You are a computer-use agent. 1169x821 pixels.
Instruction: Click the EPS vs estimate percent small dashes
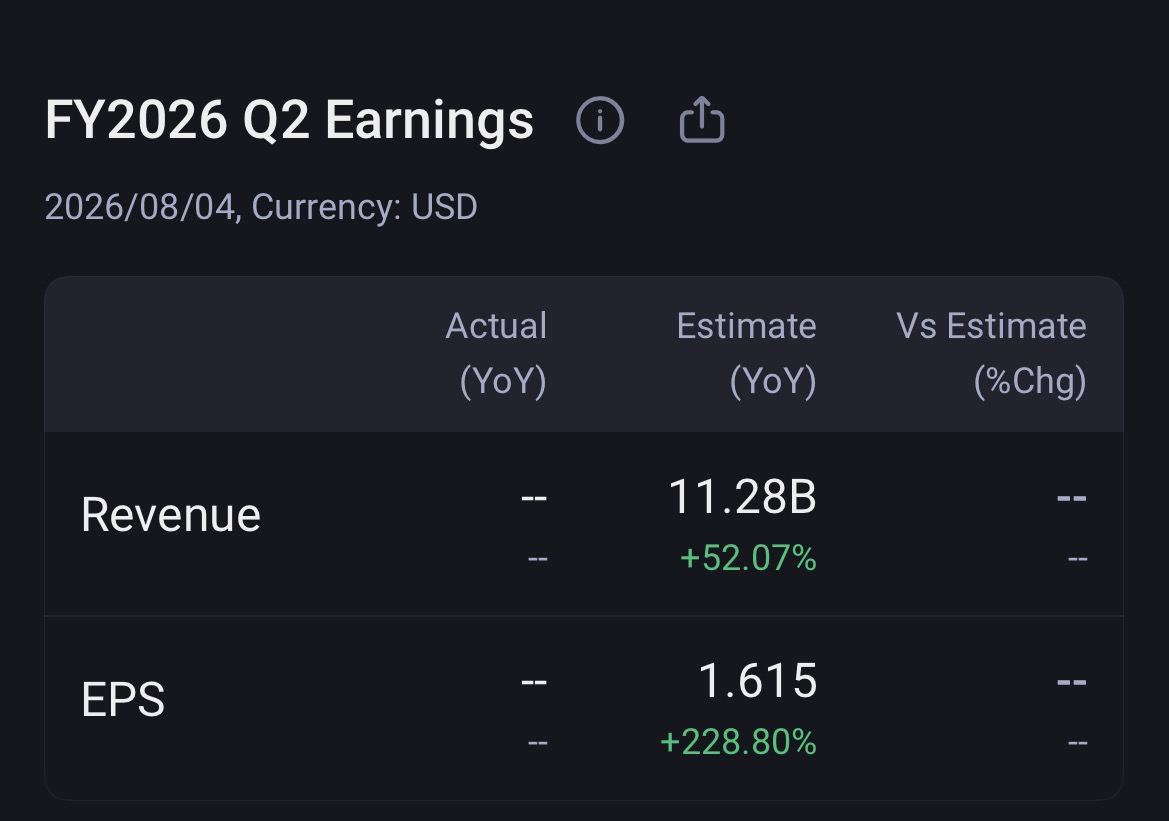(x=1077, y=743)
